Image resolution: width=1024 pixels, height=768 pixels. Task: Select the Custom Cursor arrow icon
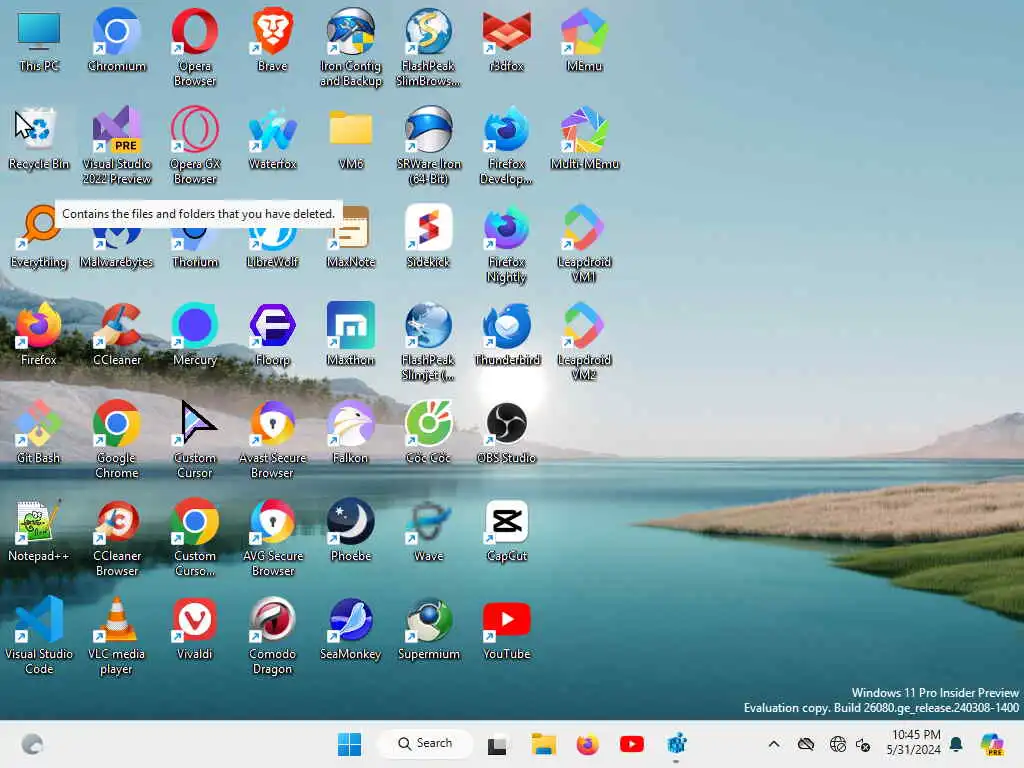(195, 439)
